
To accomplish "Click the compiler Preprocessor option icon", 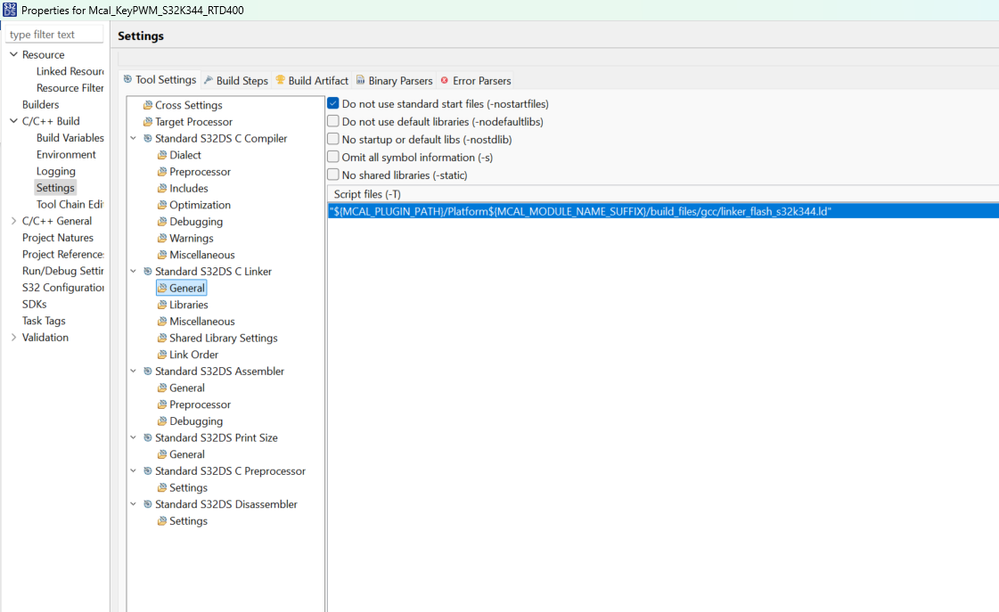I will pyautogui.click(x=162, y=171).
